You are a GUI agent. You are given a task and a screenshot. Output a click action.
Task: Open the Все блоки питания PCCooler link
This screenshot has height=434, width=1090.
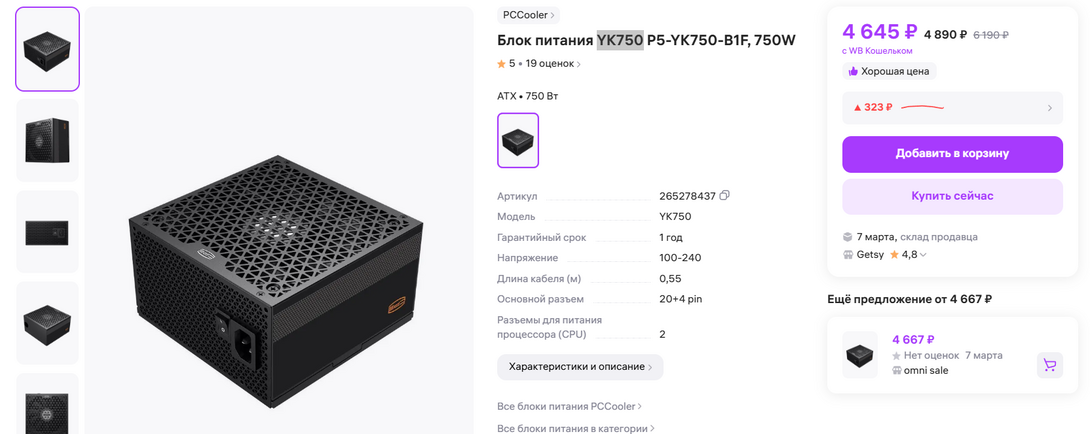[x=569, y=406]
